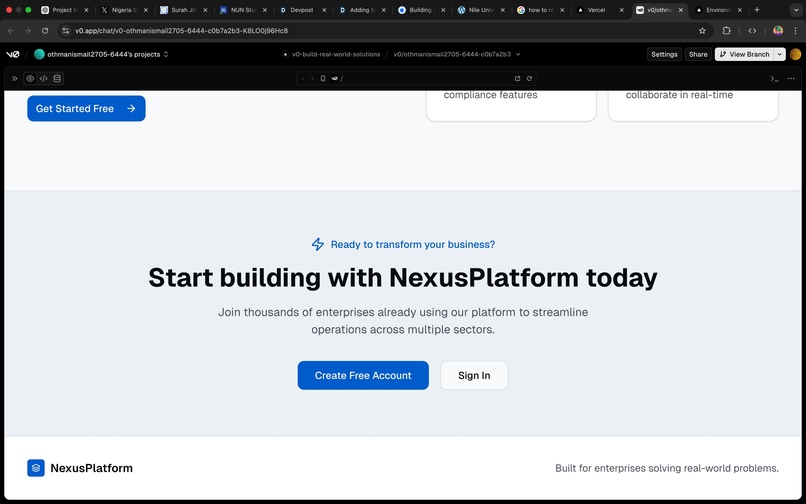Screen dimensions: 806x504
Task: Switch to Devpost tab
Action: point(301,10)
